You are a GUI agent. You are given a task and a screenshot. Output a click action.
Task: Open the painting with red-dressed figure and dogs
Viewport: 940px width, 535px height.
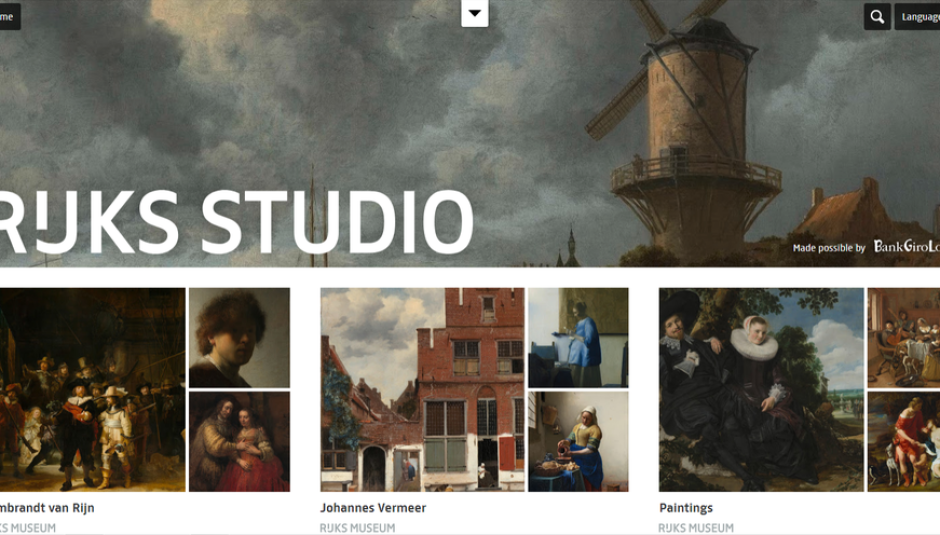pos(903,441)
